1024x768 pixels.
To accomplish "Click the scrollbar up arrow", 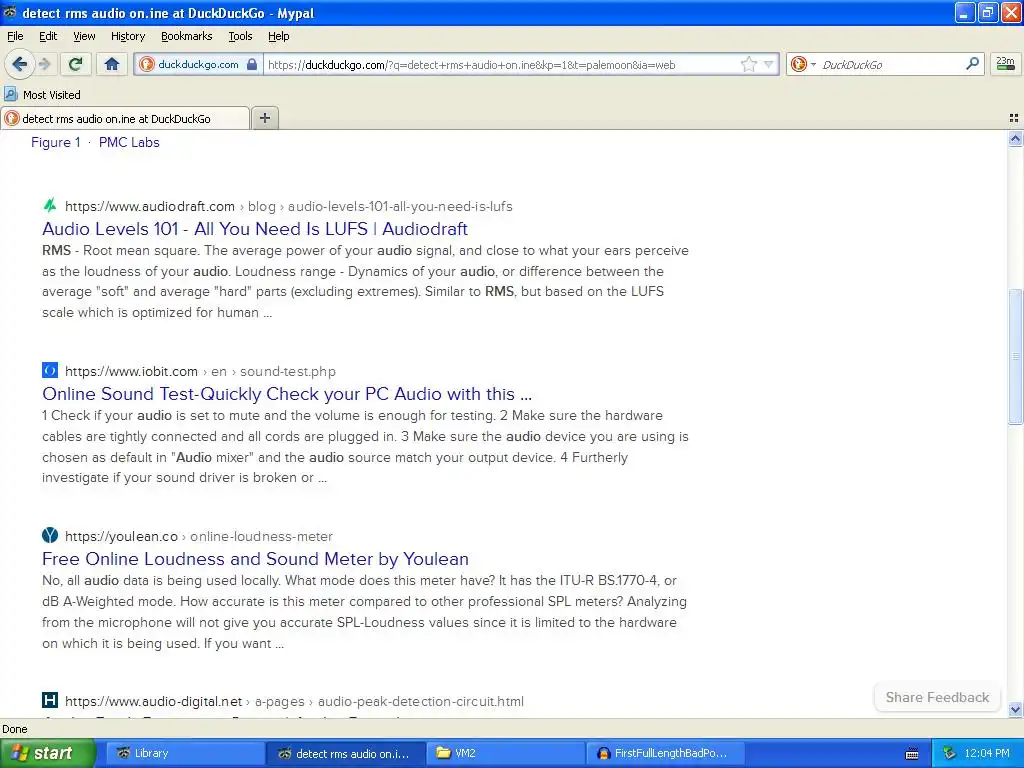I will 1015,138.
